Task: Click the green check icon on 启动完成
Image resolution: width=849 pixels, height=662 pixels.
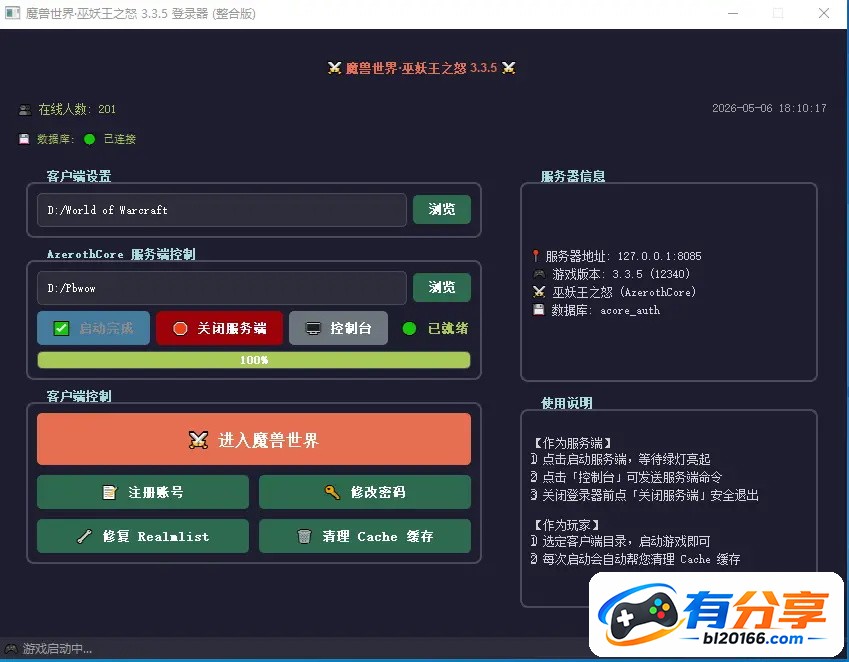Action: 61,328
